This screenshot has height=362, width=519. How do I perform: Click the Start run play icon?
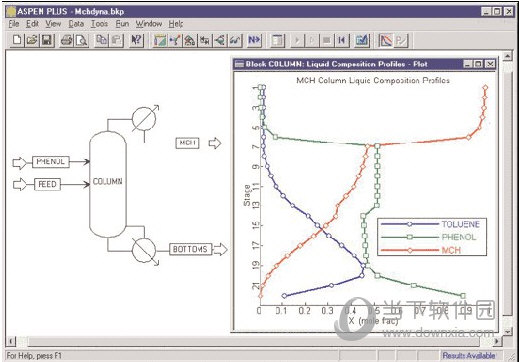click(x=297, y=40)
